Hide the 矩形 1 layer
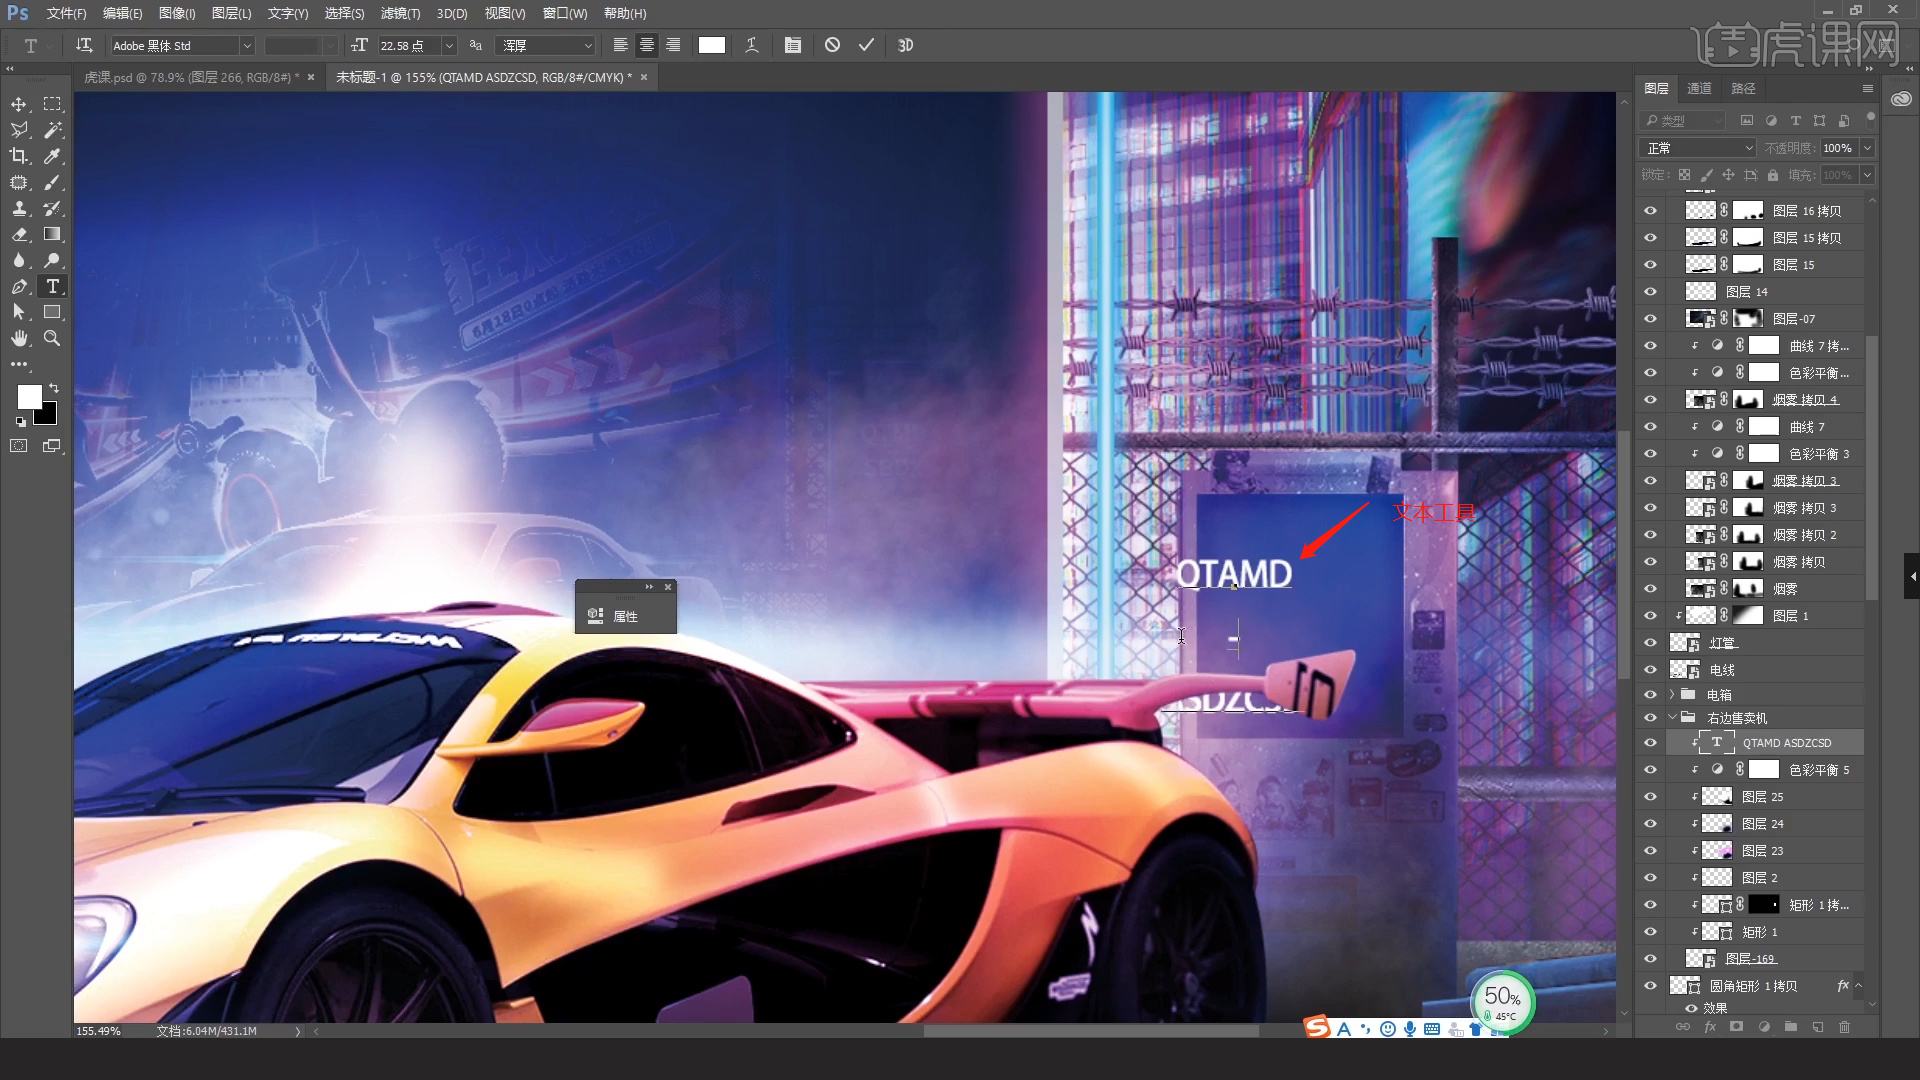The image size is (1920, 1080). [x=1650, y=932]
